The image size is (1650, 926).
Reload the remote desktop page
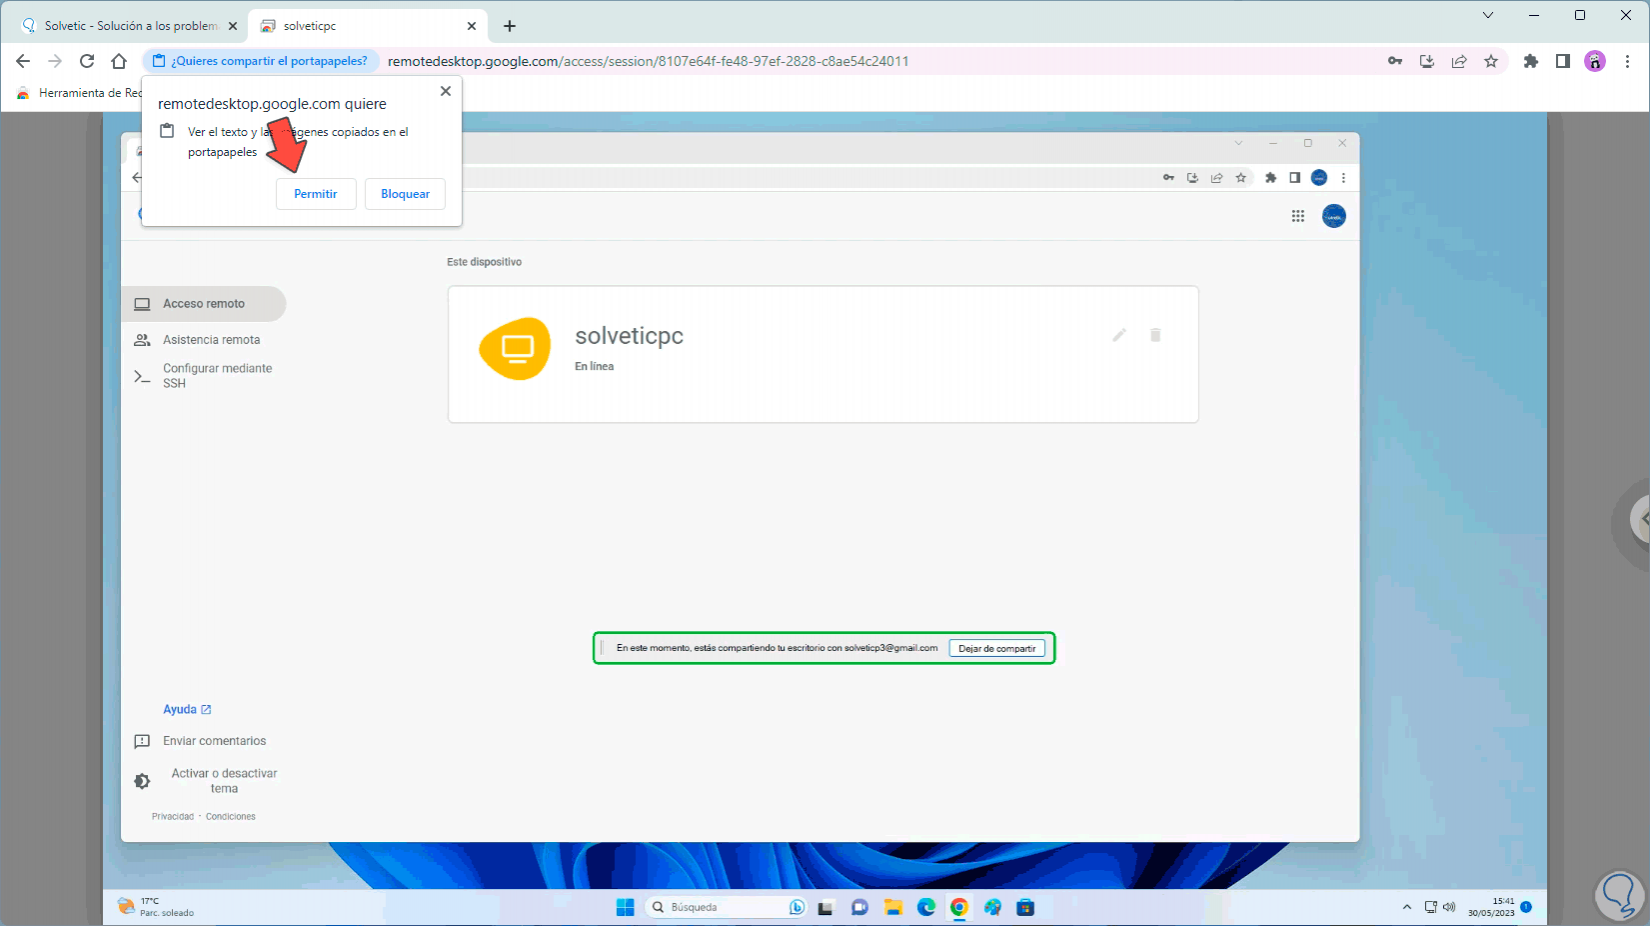click(x=87, y=61)
